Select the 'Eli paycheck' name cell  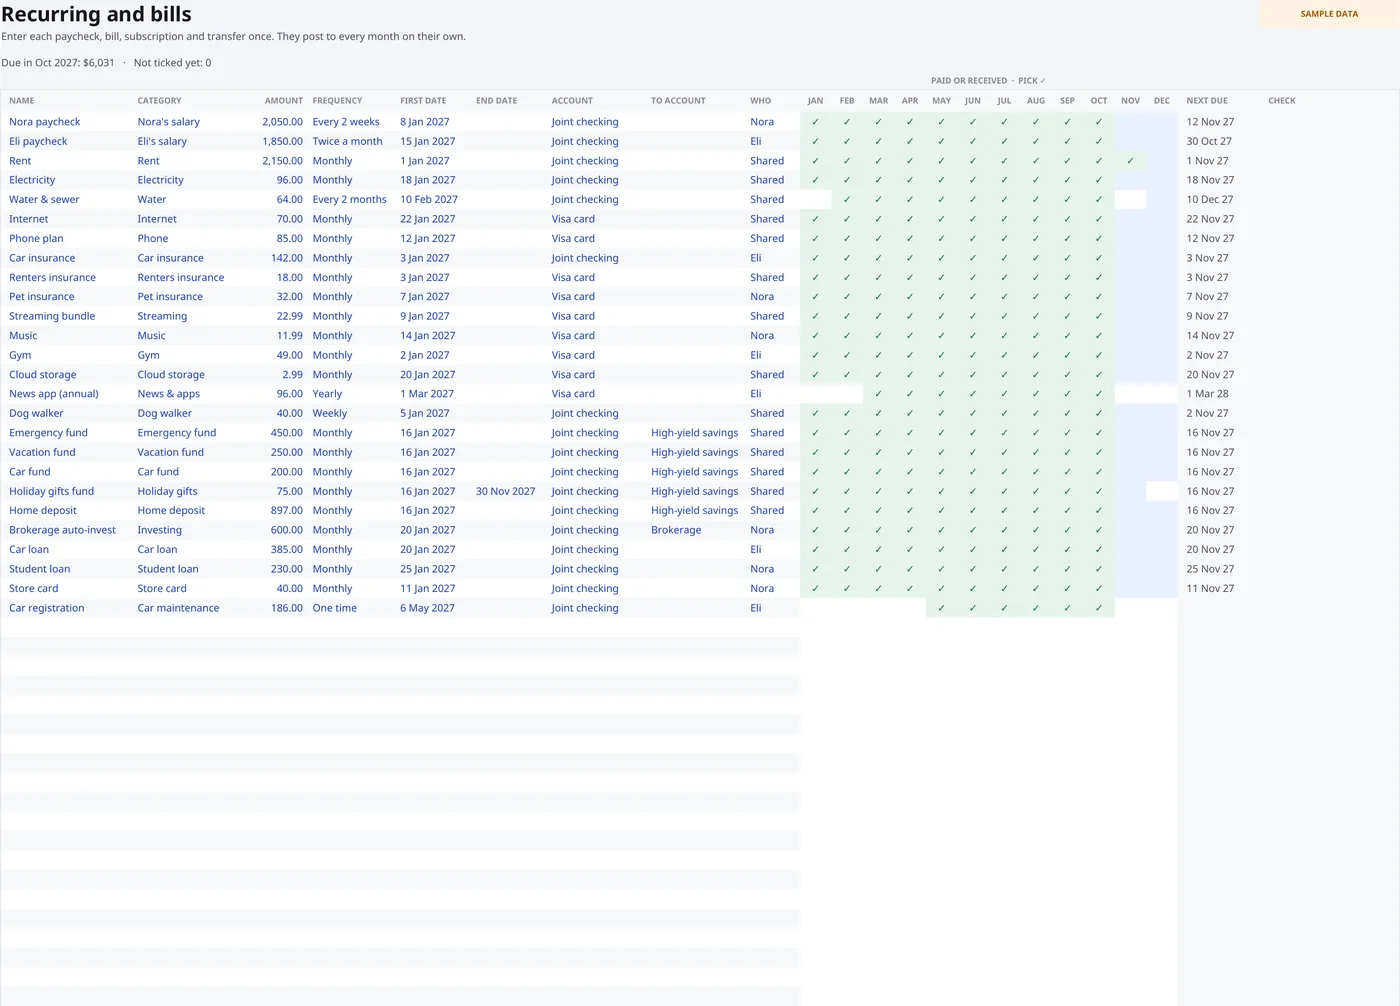coord(66,141)
